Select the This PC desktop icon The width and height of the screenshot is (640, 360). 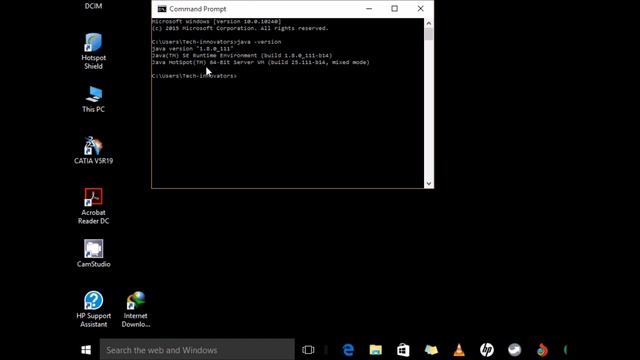click(x=93, y=99)
